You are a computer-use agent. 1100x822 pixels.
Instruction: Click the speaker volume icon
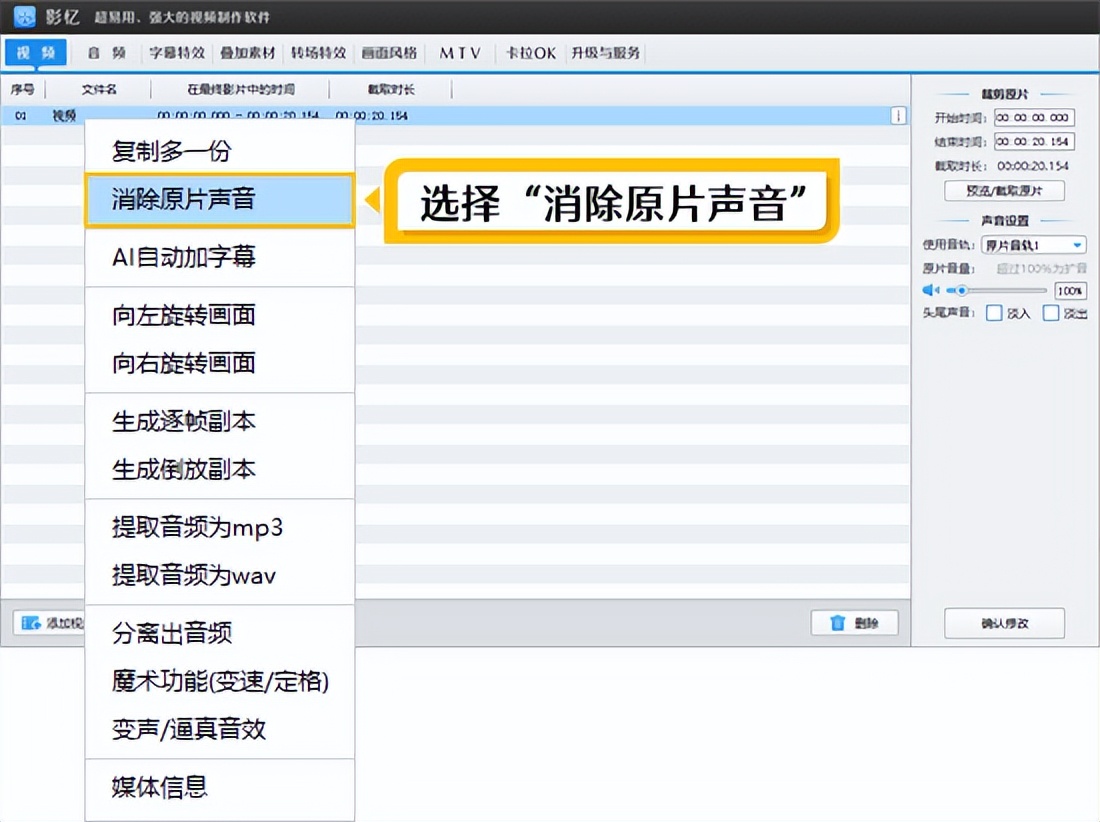click(x=931, y=290)
